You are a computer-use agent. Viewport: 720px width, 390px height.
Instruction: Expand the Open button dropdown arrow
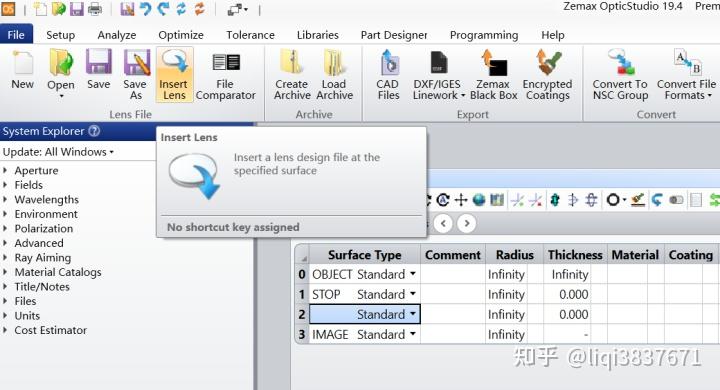pyautogui.click(x=61, y=96)
